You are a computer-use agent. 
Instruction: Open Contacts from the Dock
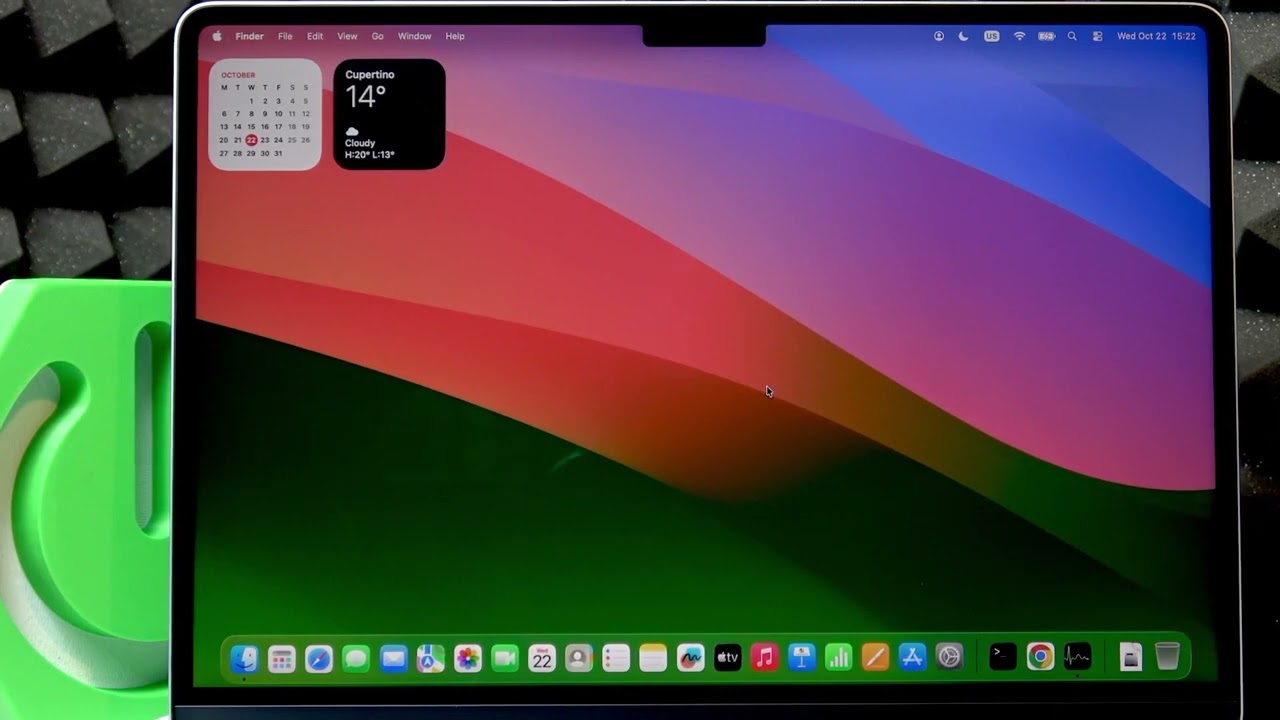(x=579, y=658)
